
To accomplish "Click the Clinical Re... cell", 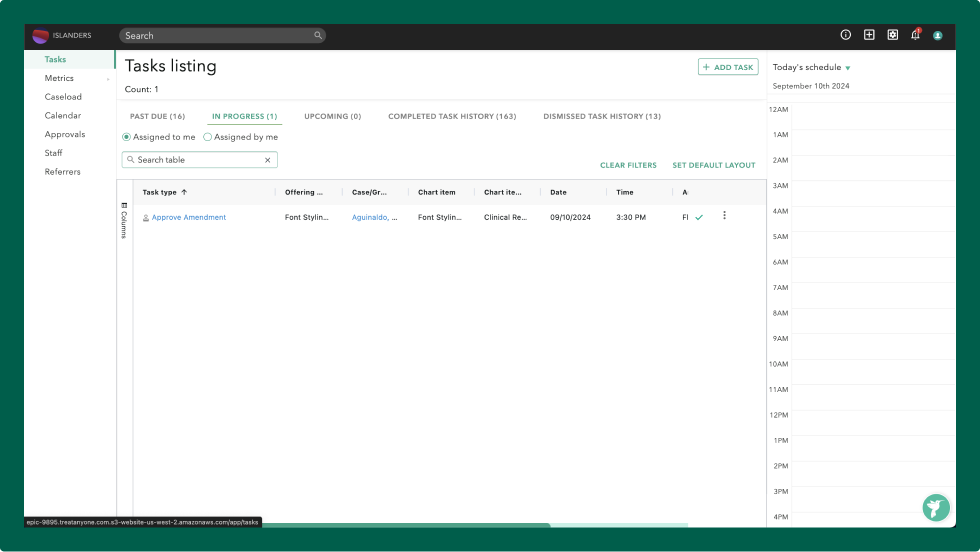I will (x=505, y=218).
